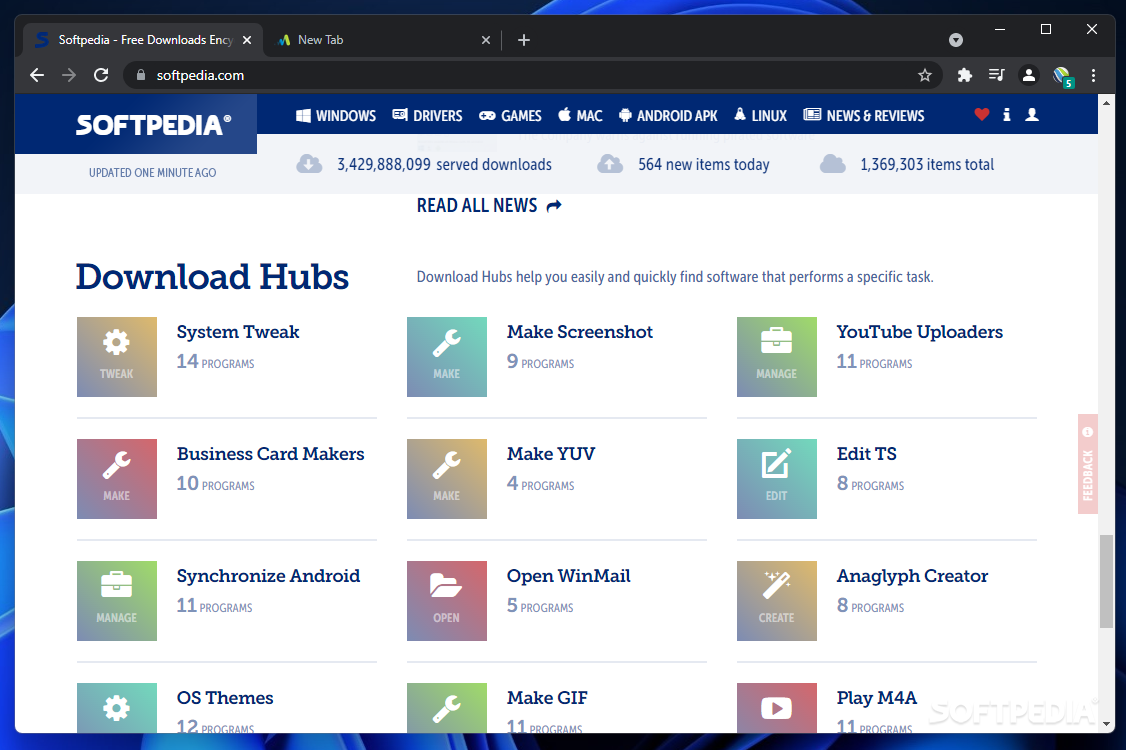Open the Feedback side tab

1087,464
